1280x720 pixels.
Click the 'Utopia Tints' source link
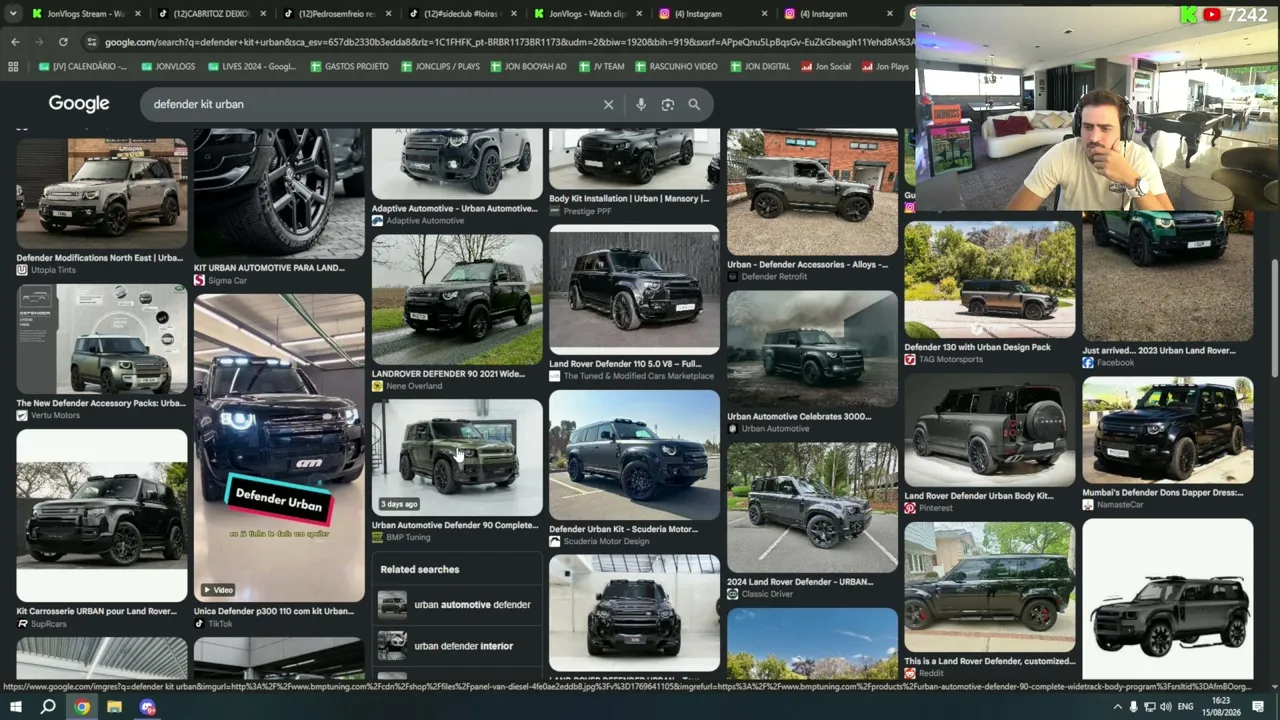click(x=53, y=270)
